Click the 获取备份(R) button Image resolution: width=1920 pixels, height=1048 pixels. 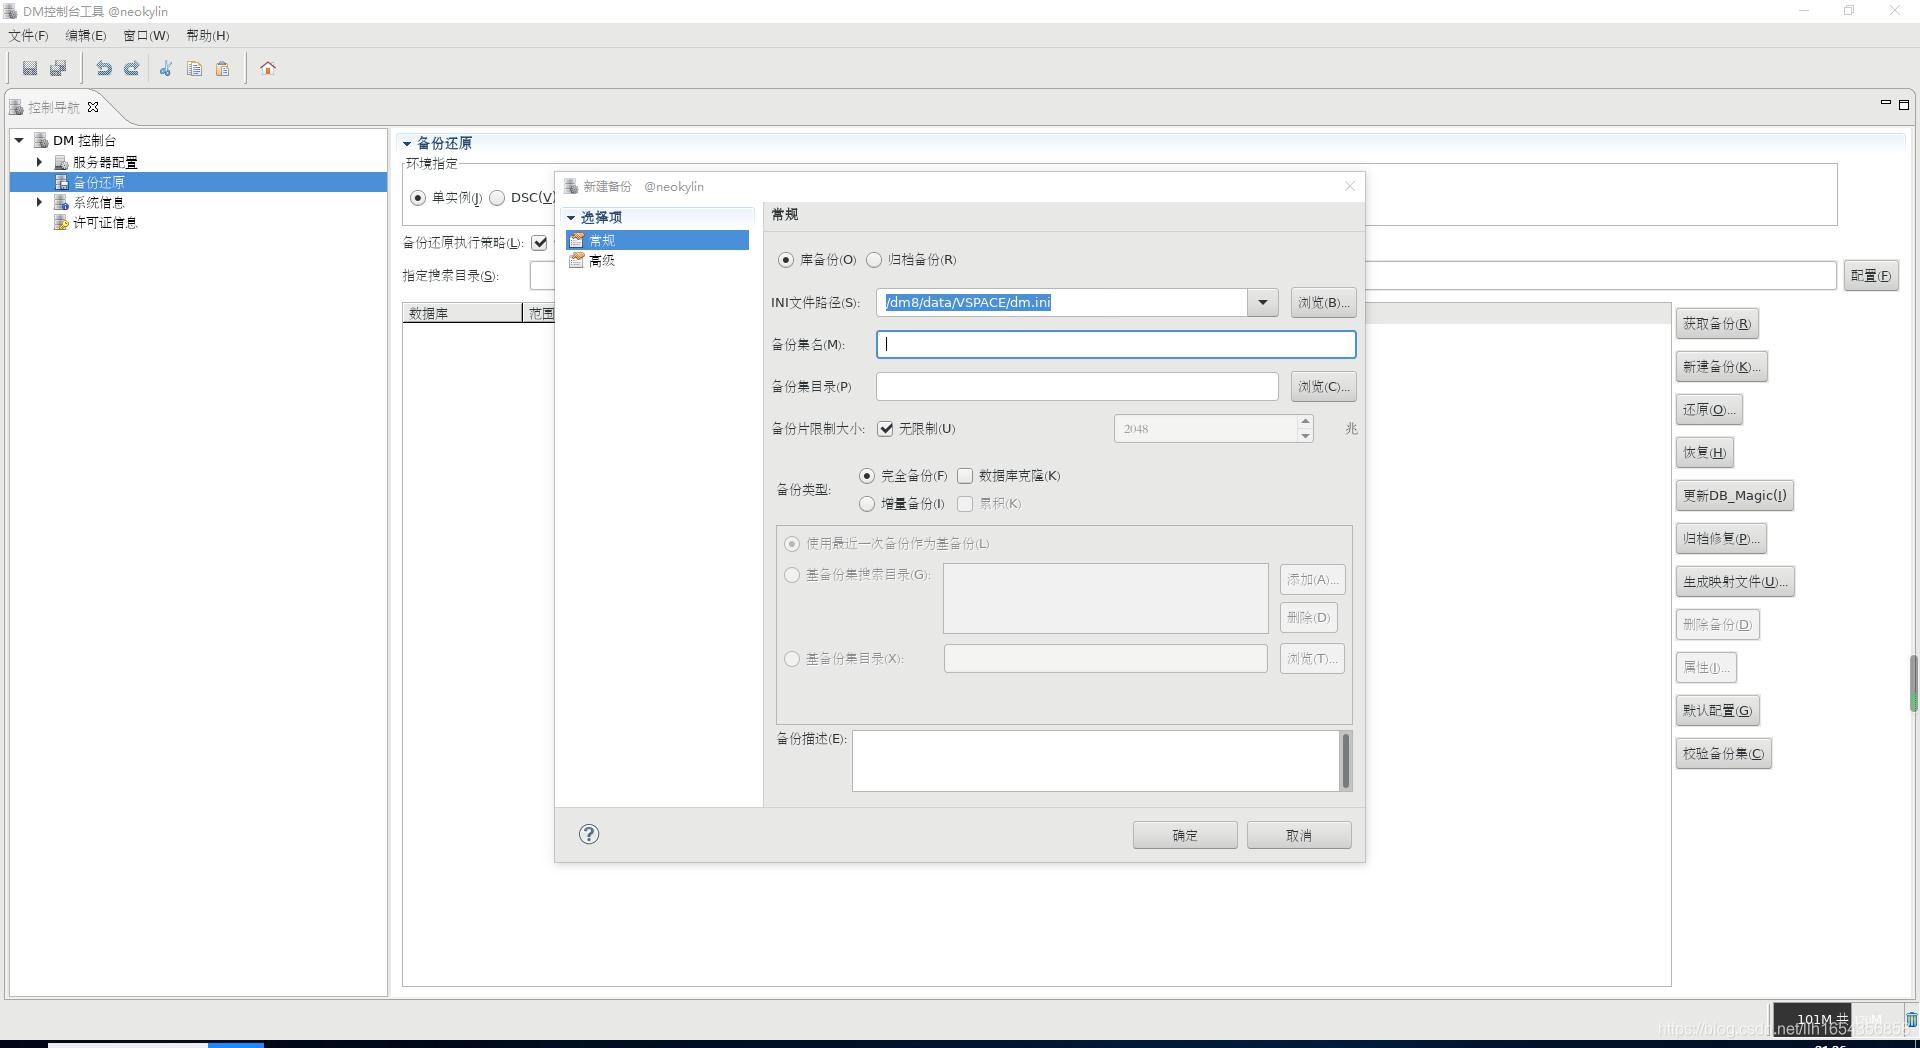(x=1717, y=324)
